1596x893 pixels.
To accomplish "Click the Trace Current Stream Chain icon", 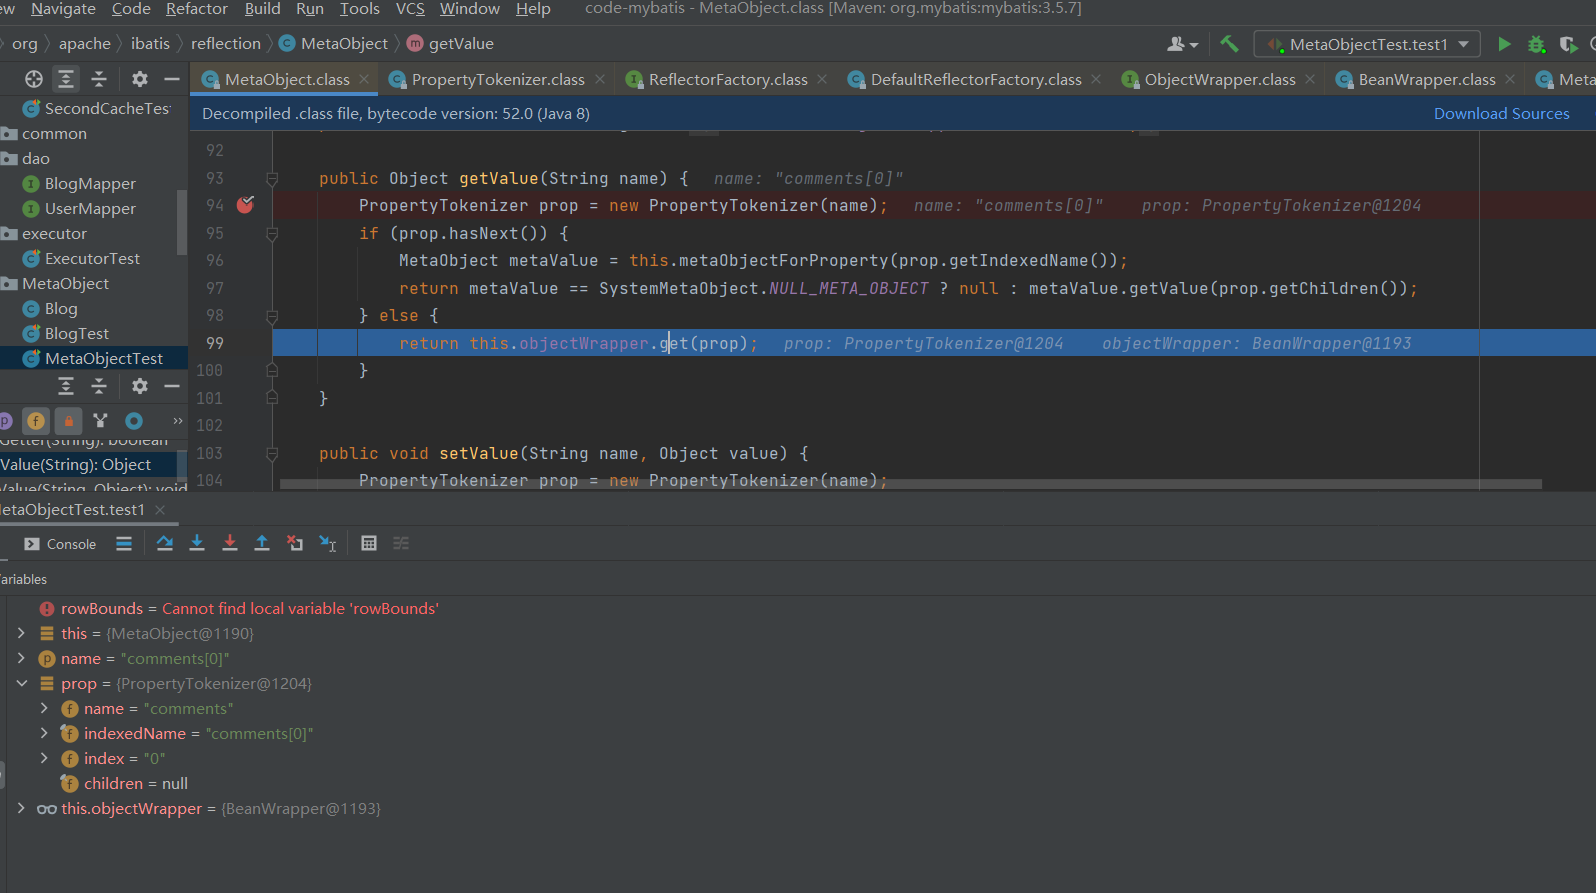I will point(401,543).
